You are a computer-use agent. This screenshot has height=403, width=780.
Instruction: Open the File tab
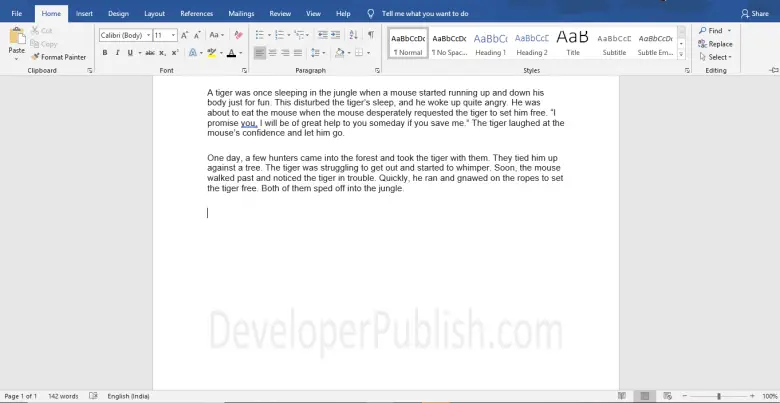pyautogui.click(x=16, y=13)
